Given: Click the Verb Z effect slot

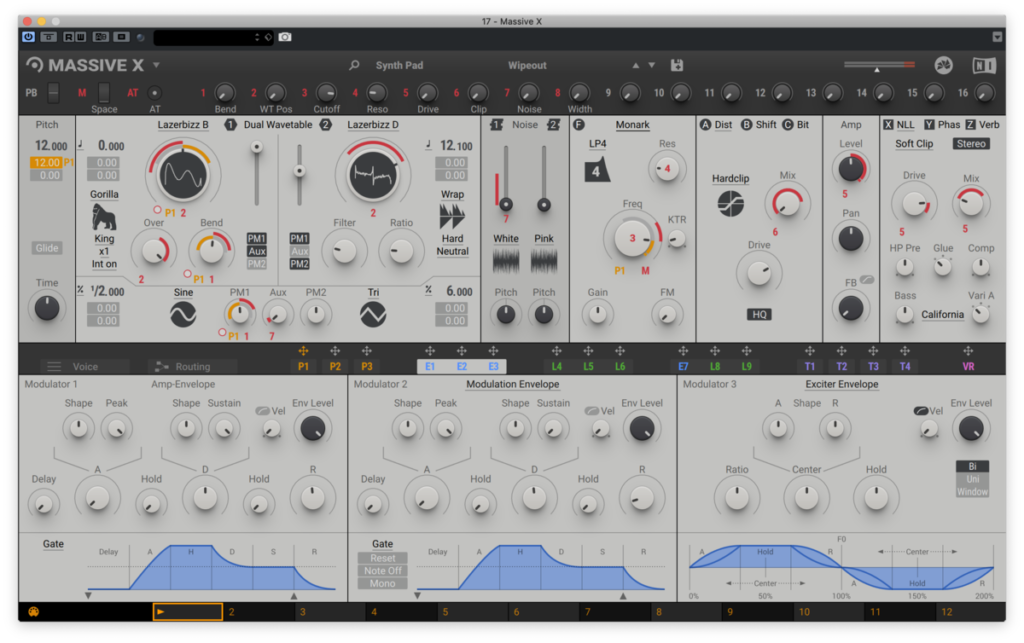Looking at the screenshot, I should 983,125.
